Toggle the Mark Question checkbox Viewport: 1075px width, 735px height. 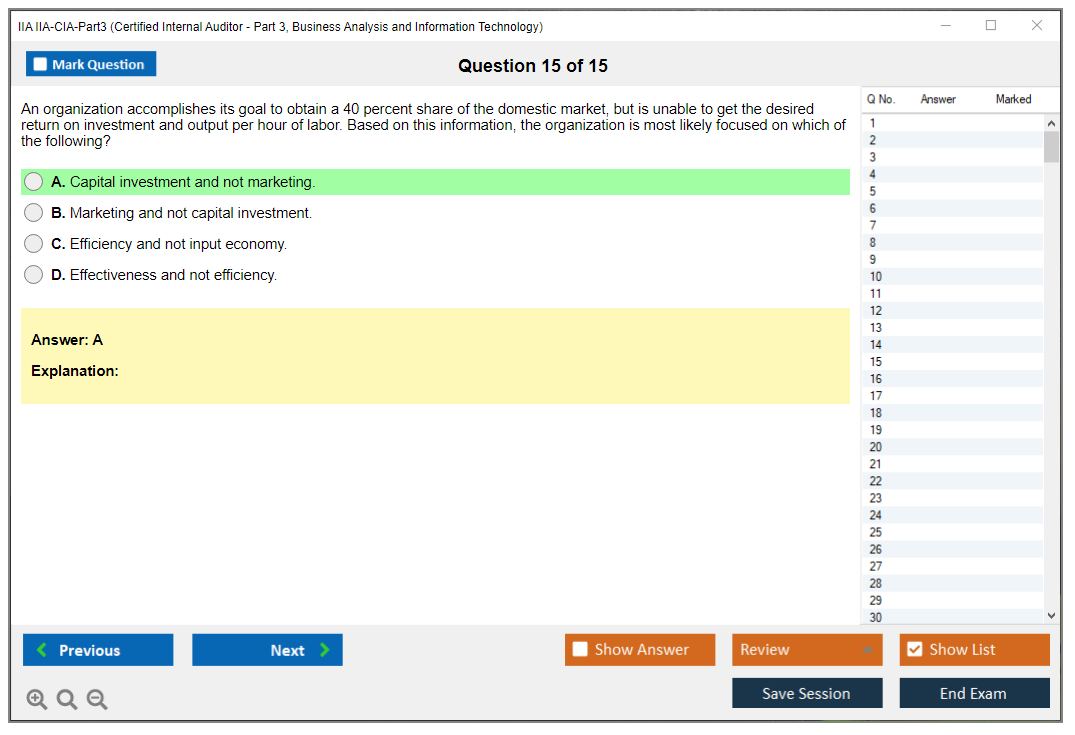(x=41, y=65)
